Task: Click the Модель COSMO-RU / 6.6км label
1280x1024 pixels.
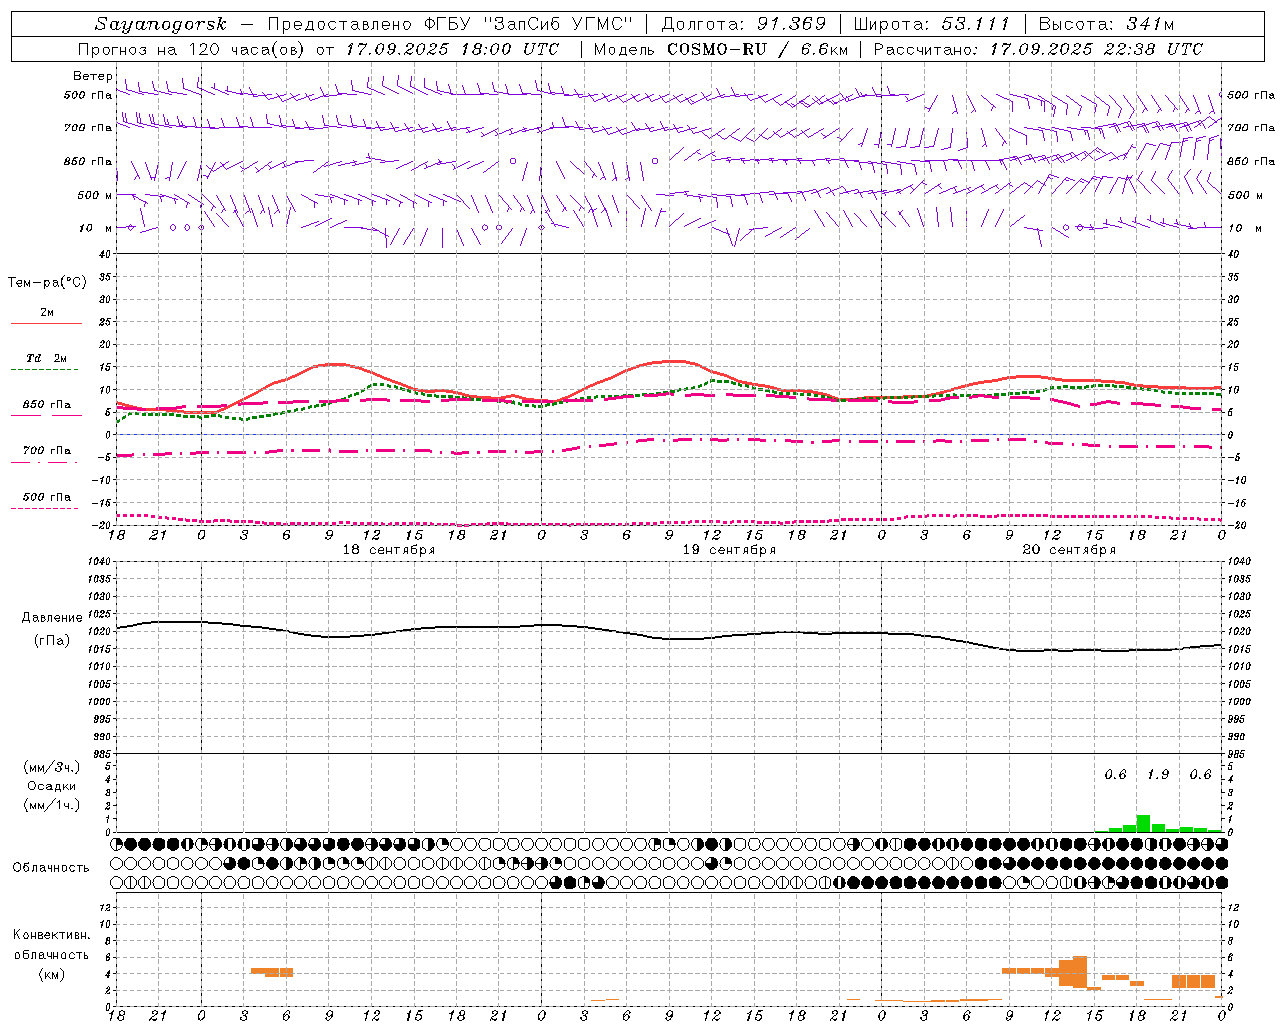Action: click(721, 49)
